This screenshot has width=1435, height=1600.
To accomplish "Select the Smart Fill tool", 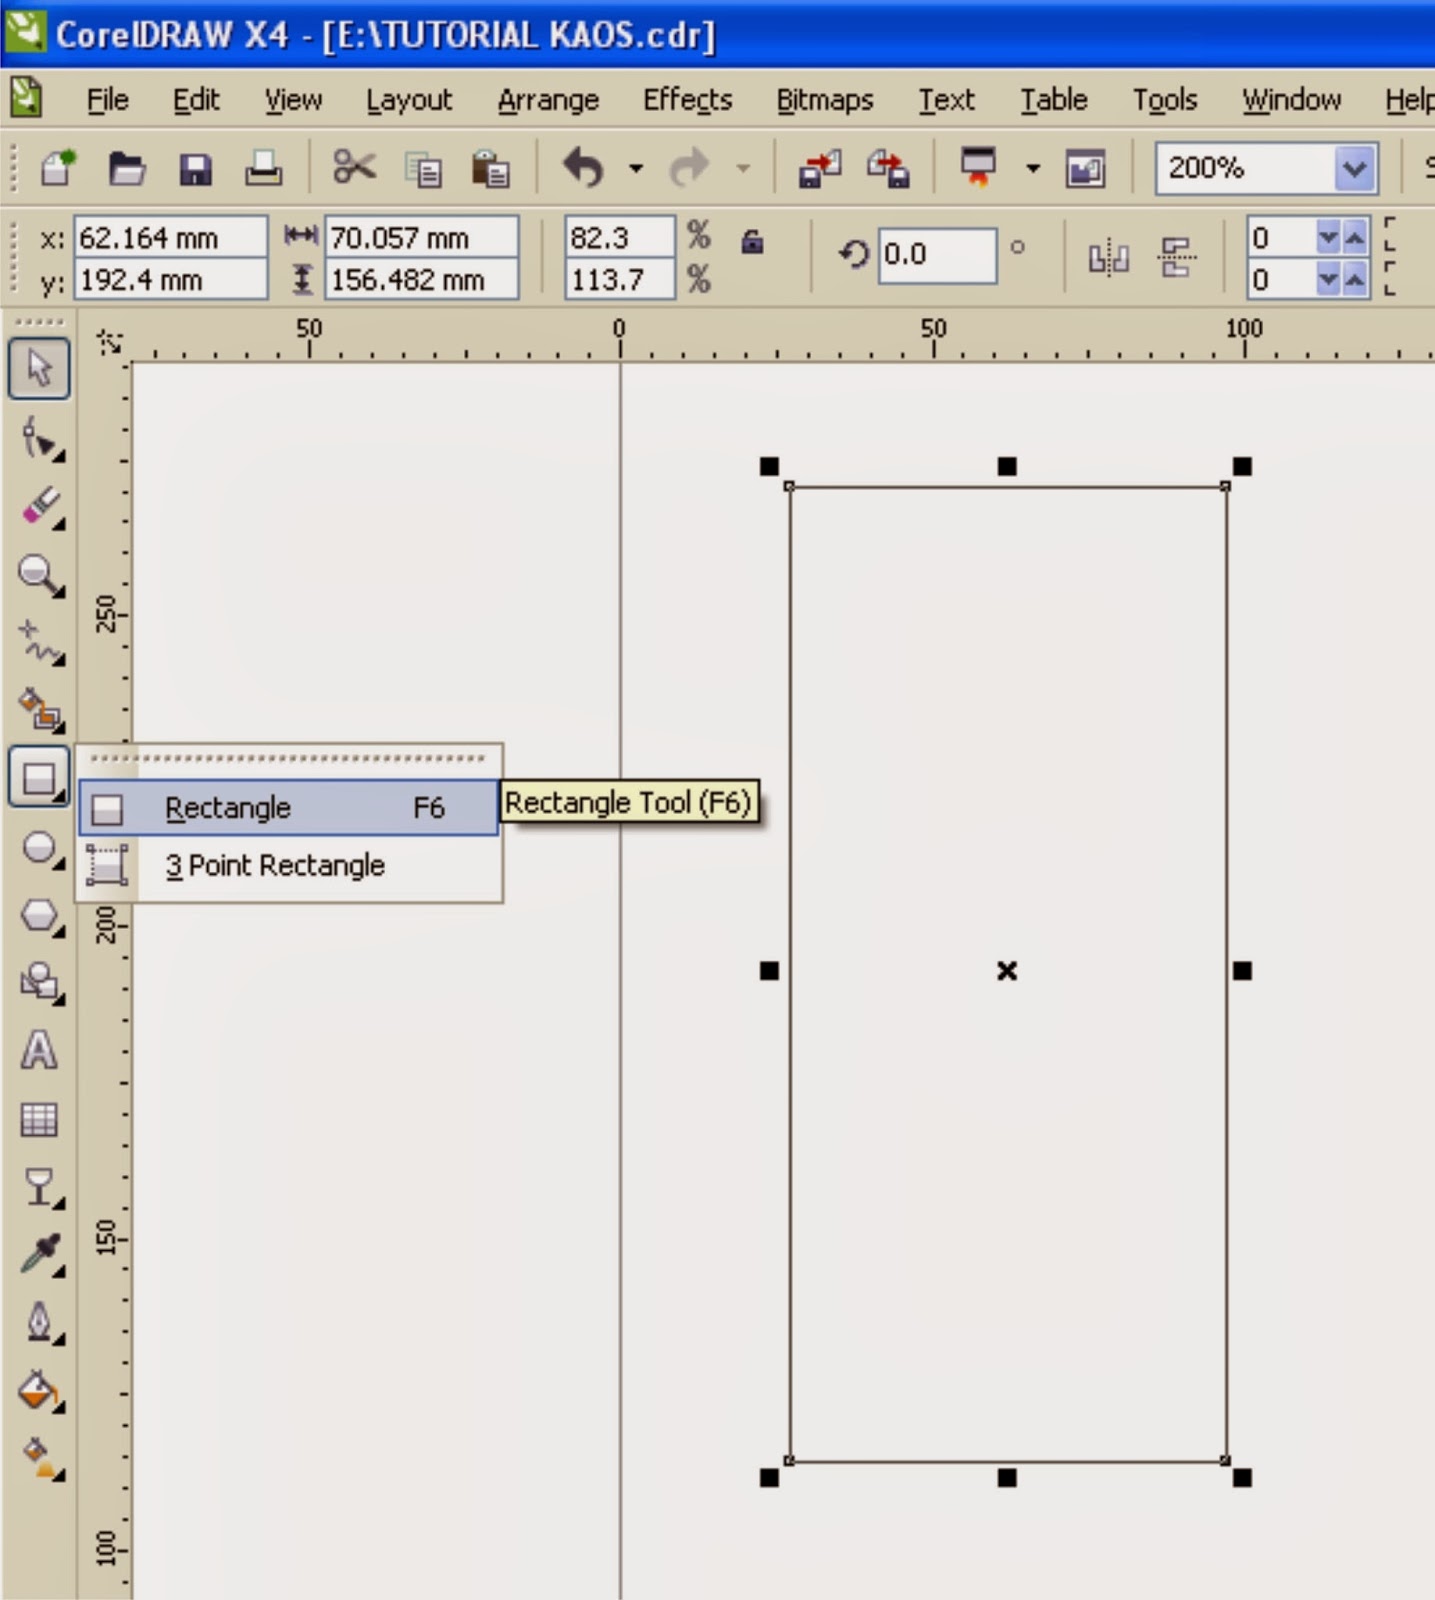I will 40,710.
